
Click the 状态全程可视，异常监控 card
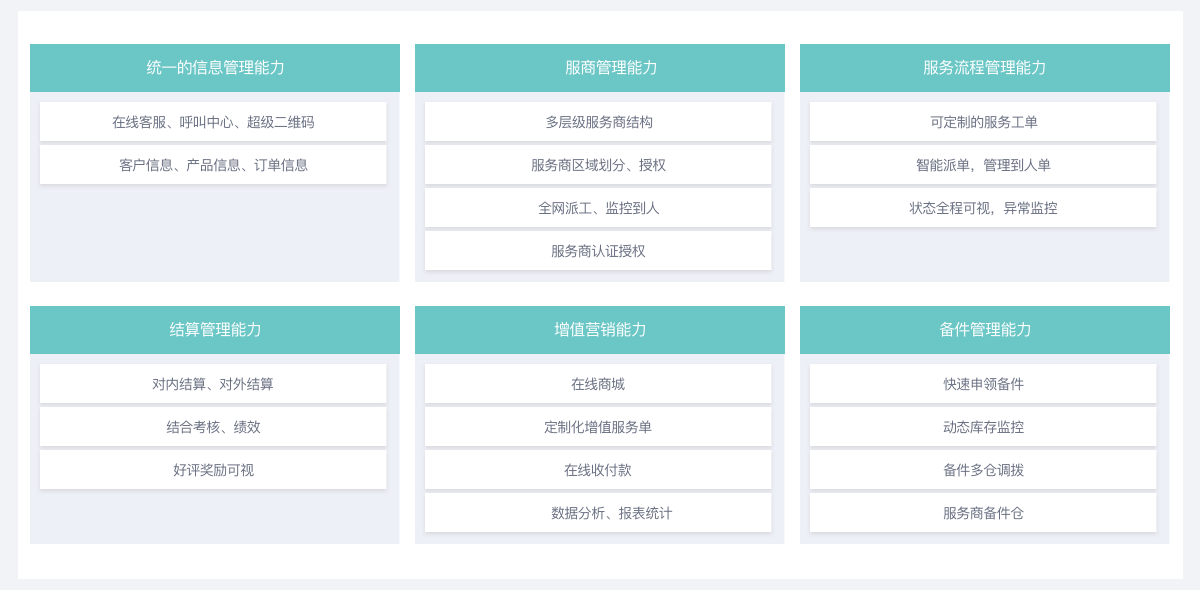tap(983, 208)
